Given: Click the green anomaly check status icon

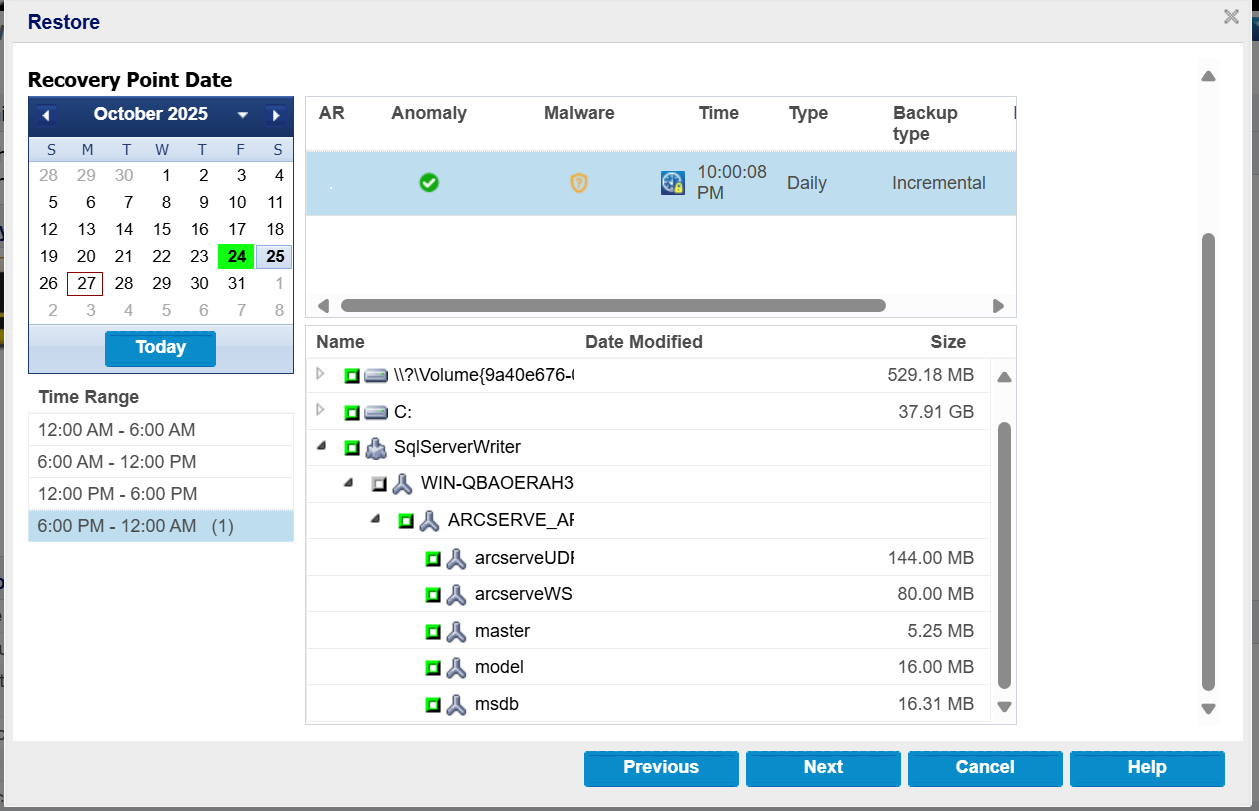Looking at the screenshot, I should point(429,183).
